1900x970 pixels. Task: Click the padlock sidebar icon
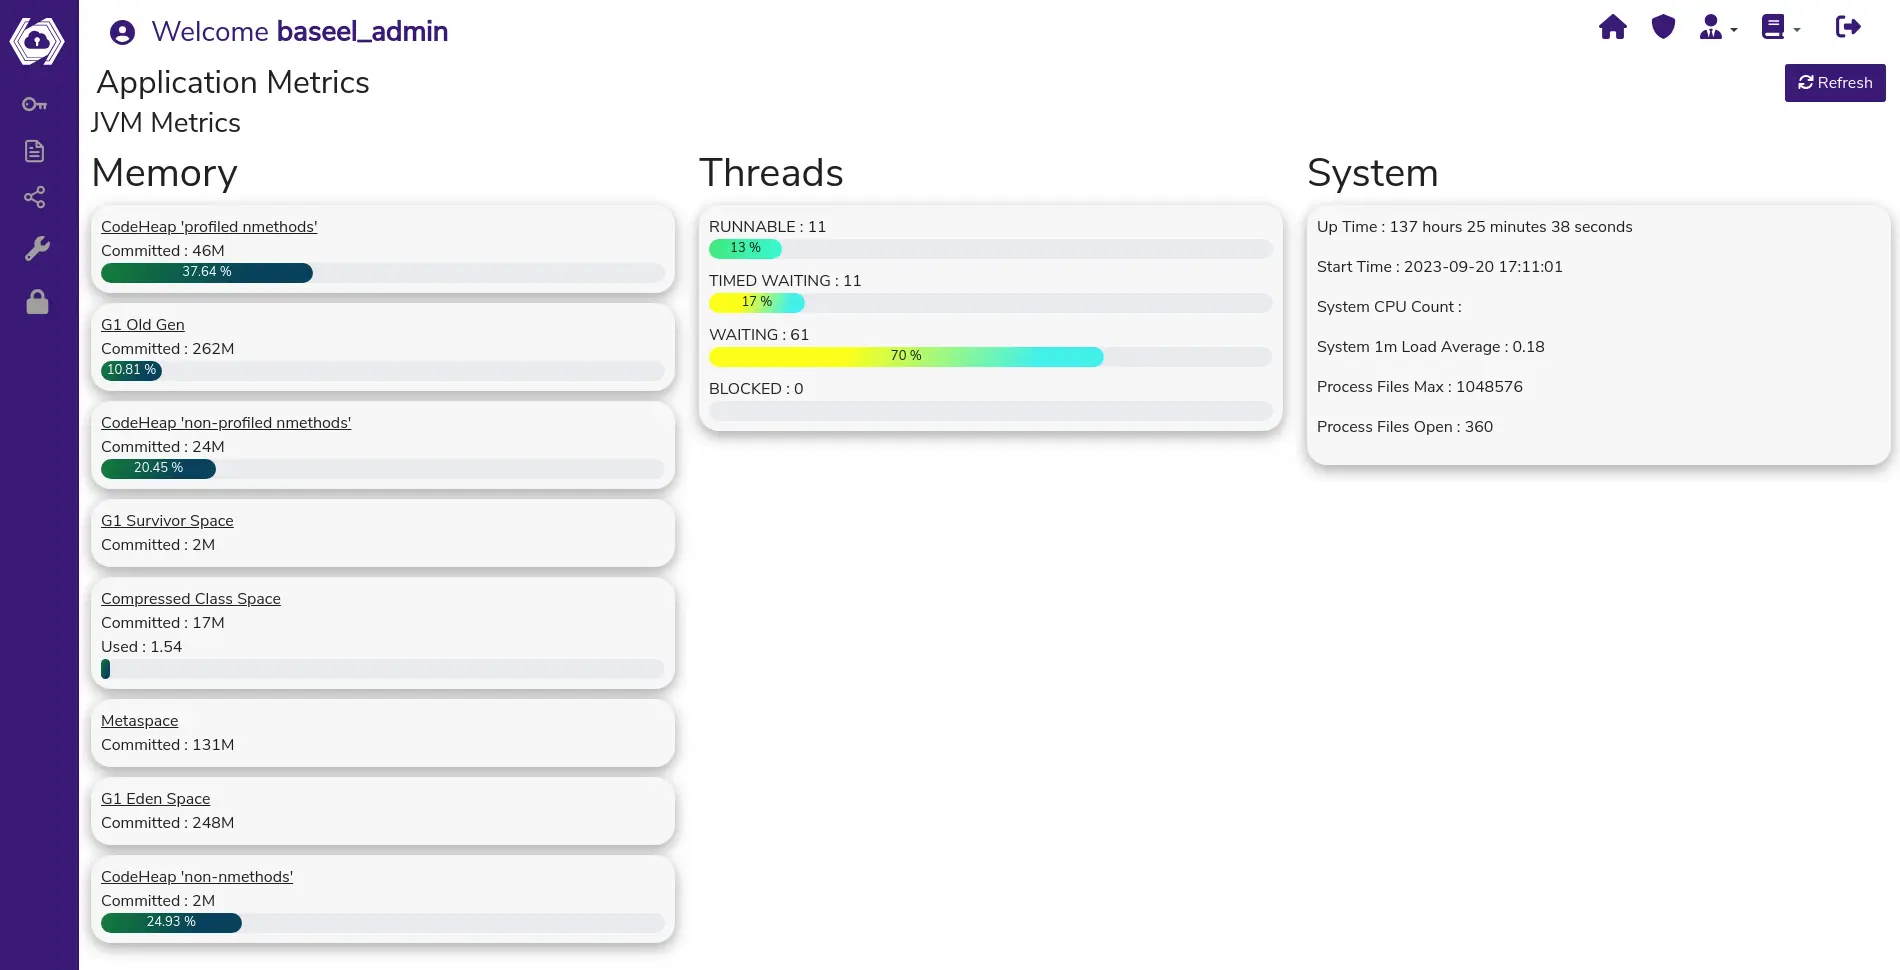tap(37, 302)
